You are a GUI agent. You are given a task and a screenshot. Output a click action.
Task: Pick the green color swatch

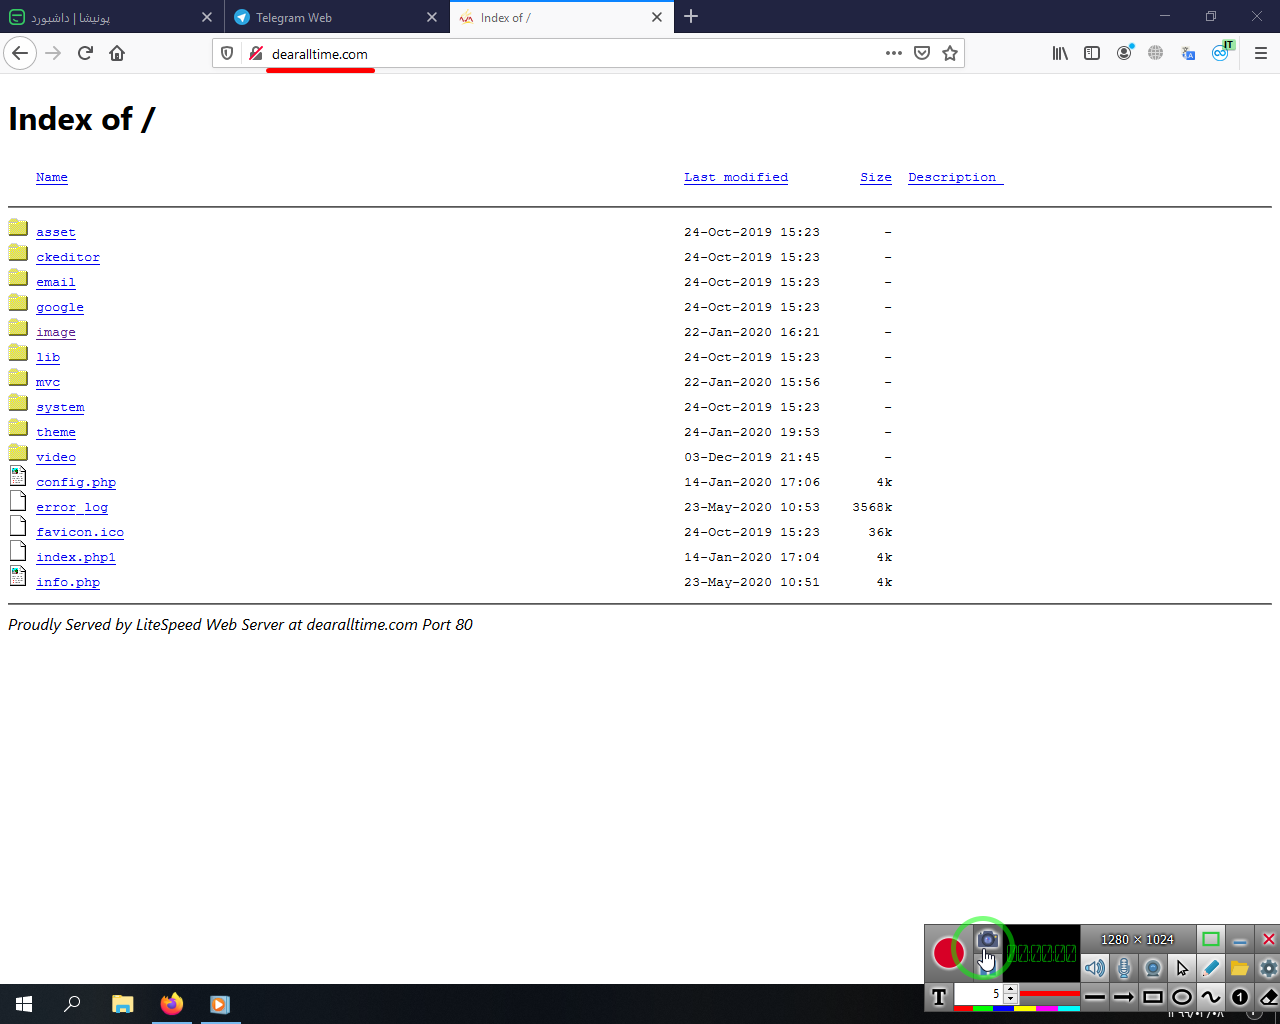(x=983, y=1008)
